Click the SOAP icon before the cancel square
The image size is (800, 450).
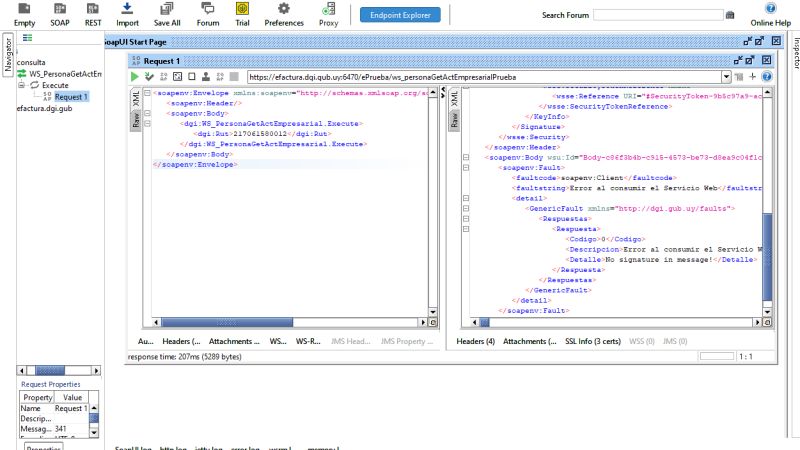220,77
